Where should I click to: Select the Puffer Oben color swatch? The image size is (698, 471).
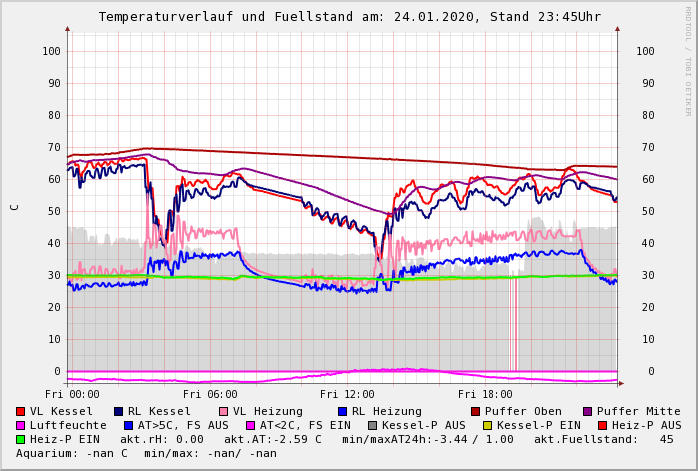pyautogui.click(x=476, y=411)
